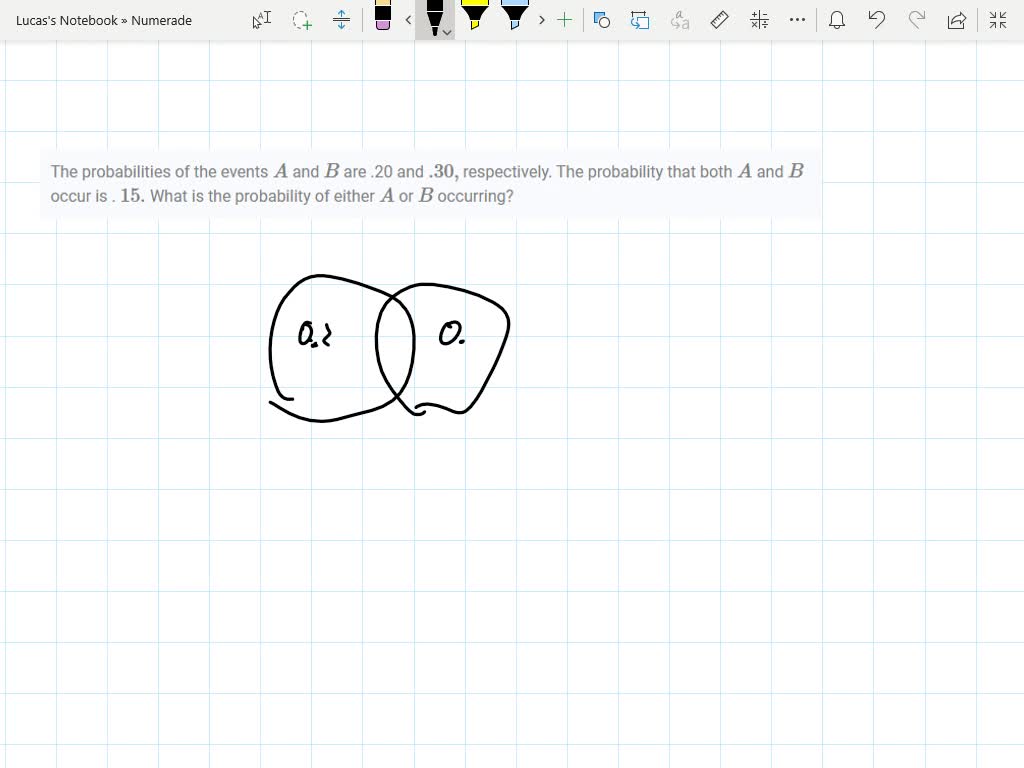Click the Insert Space tool

point(341,20)
